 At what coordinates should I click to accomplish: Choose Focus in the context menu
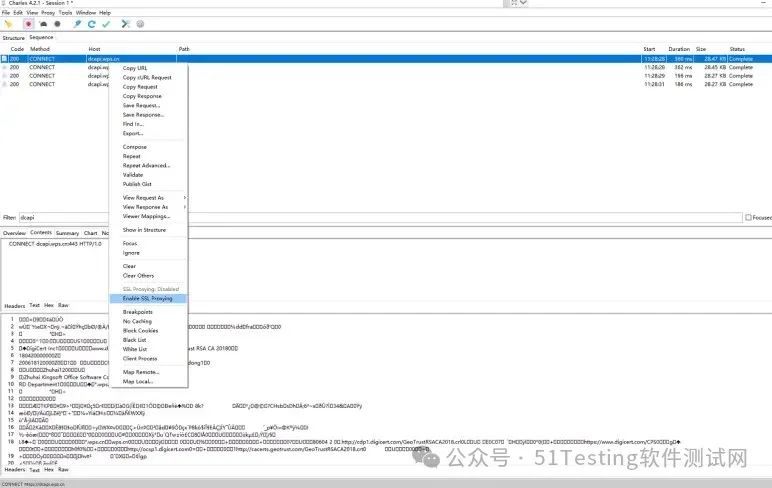click(130, 243)
